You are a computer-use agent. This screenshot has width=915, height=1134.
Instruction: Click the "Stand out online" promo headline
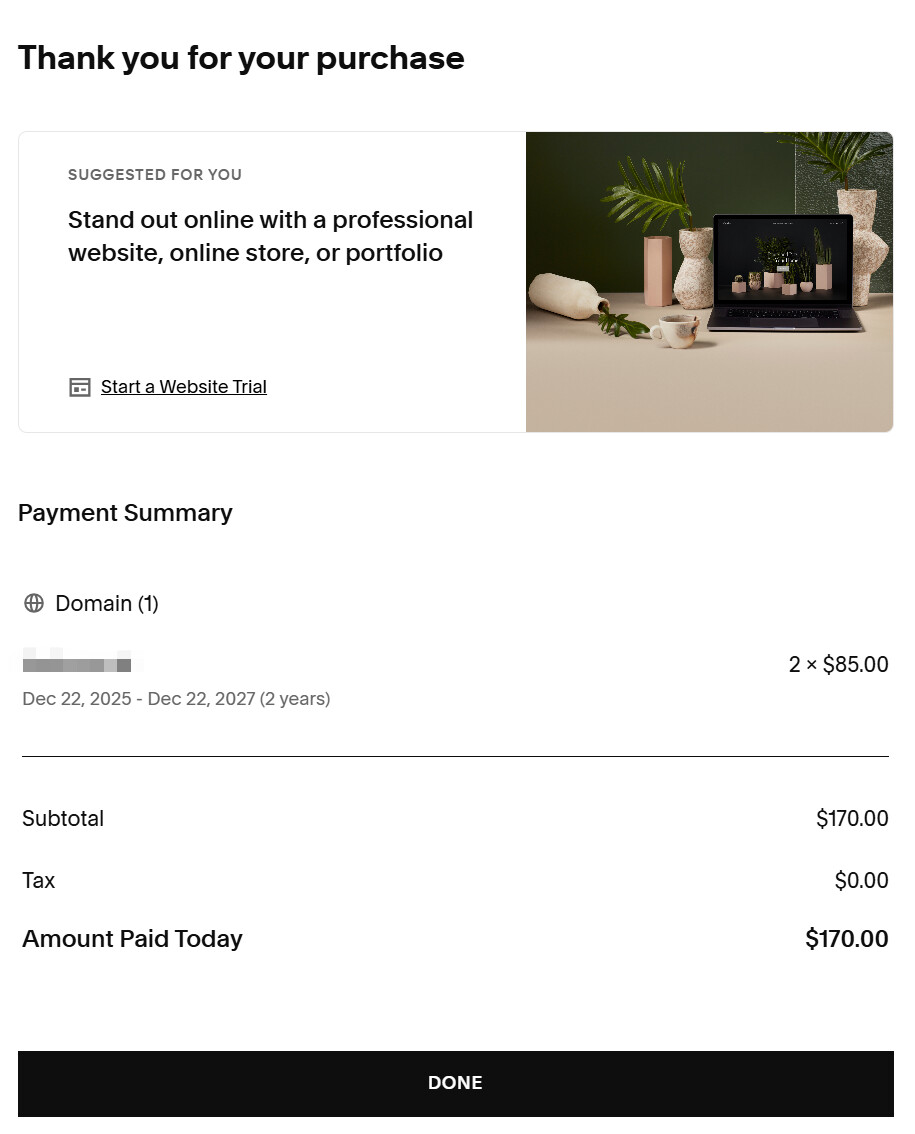coord(270,236)
